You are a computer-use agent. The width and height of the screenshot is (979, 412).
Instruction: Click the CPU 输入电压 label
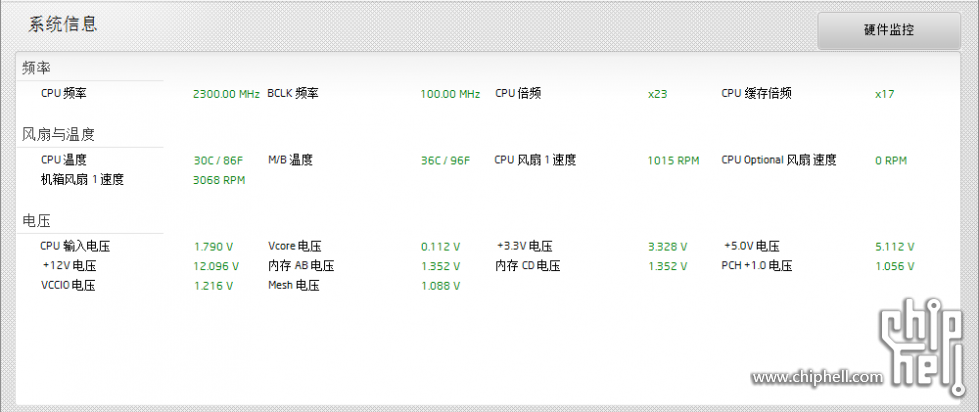(75, 246)
